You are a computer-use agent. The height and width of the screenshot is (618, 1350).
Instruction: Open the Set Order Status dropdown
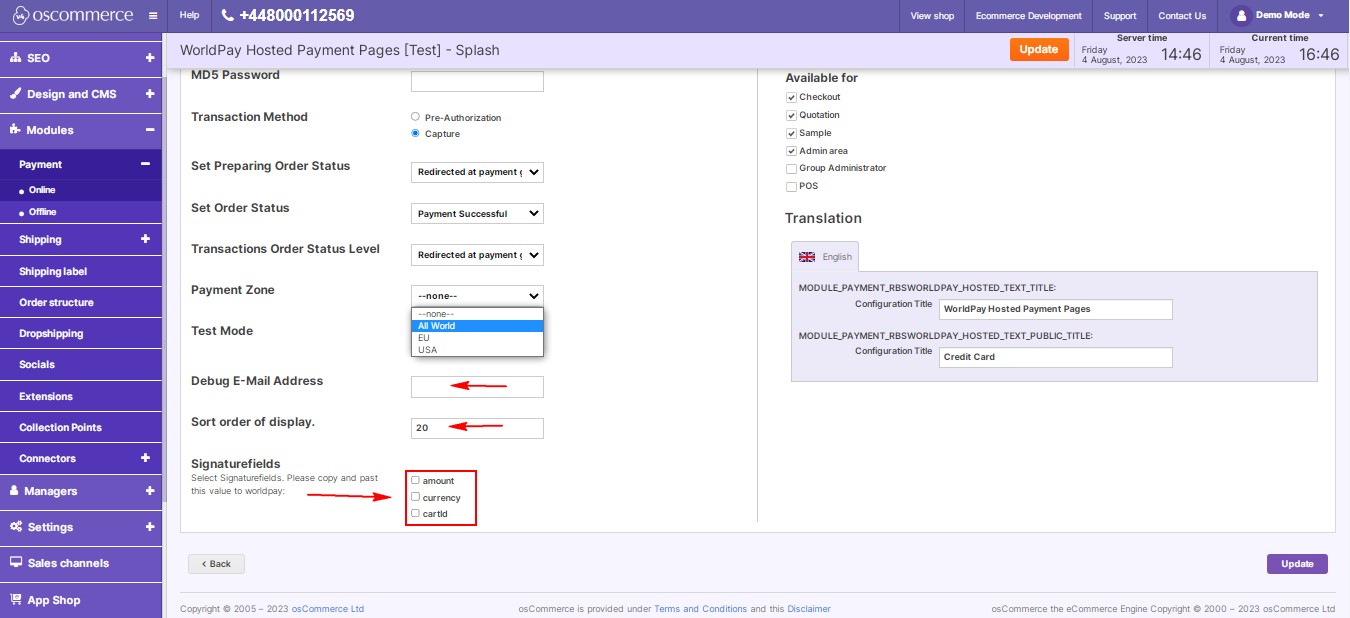[477, 214]
